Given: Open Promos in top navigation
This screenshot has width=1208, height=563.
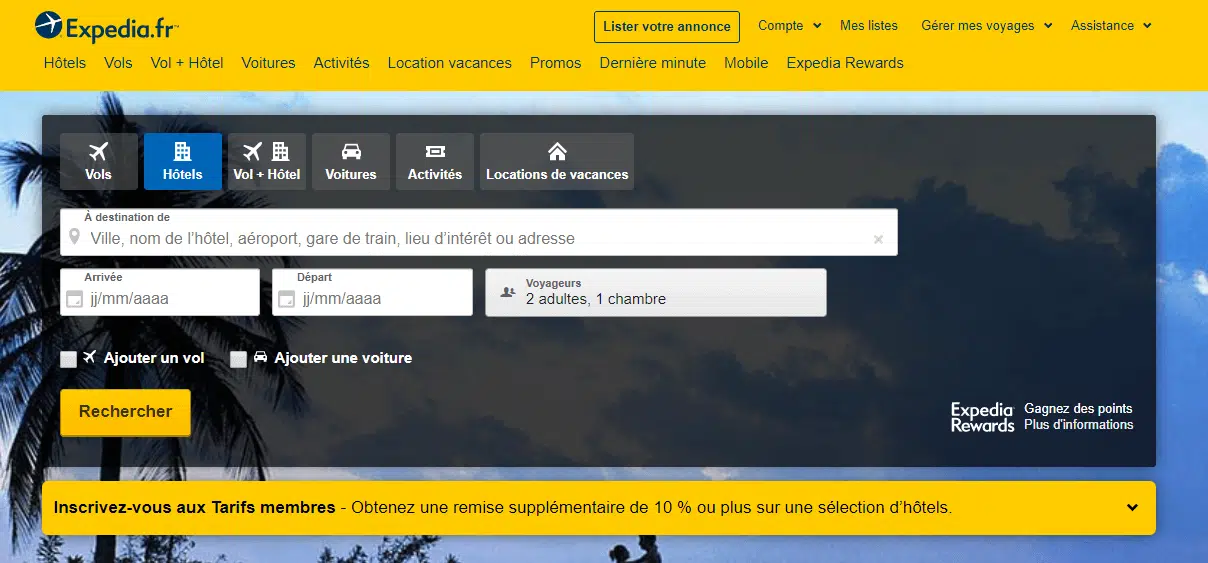Looking at the screenshot, I should coord(556,63).
